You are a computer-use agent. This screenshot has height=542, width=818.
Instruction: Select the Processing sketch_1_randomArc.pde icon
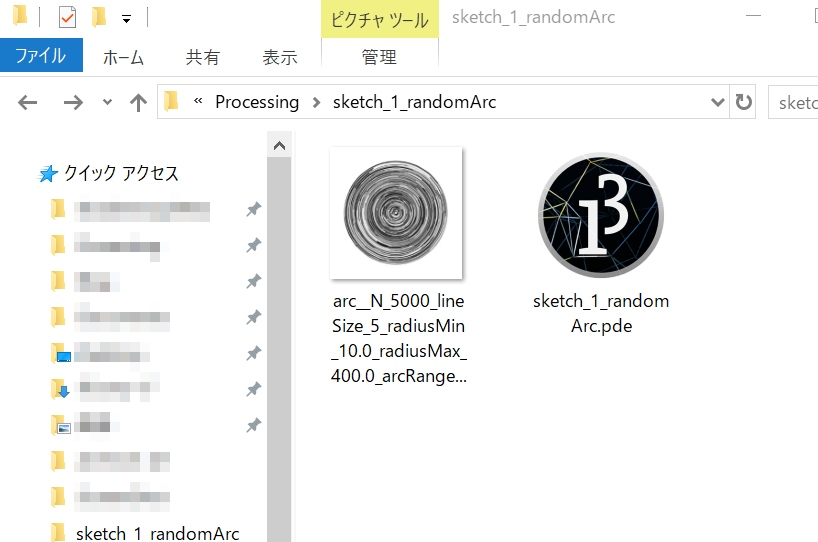601,215
